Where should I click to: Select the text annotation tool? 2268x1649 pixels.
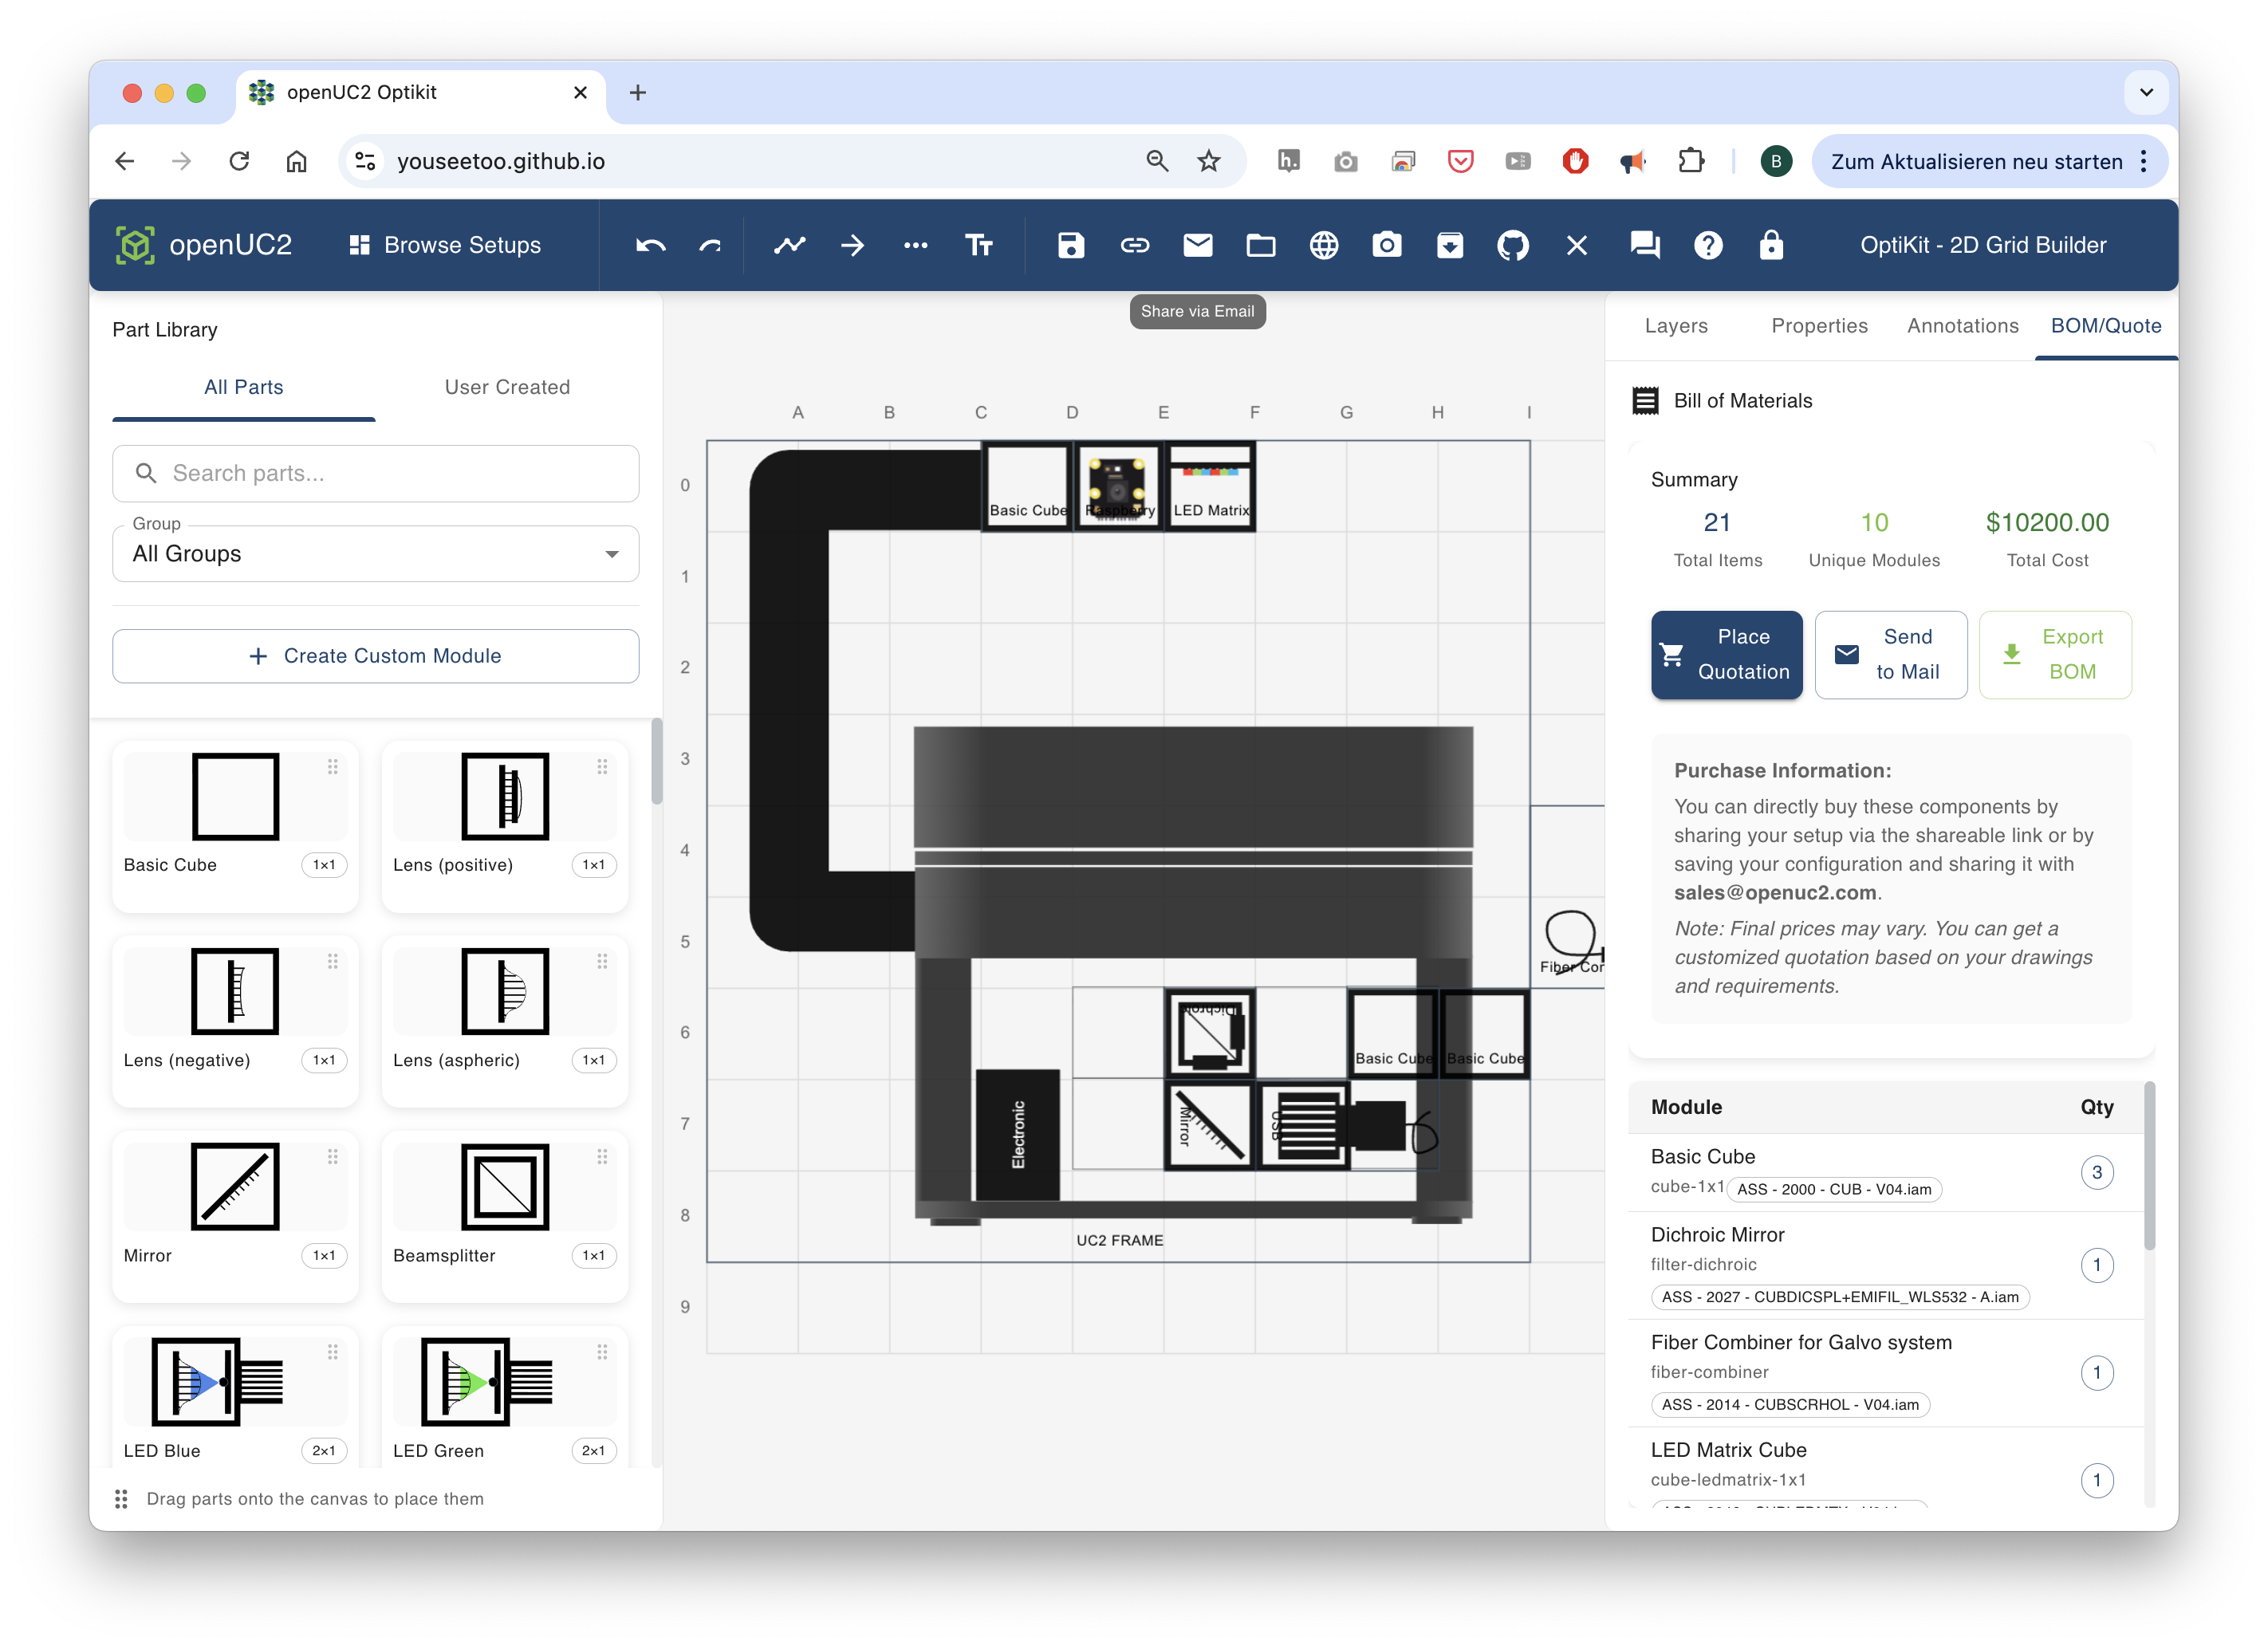click(x=979, y=245)
